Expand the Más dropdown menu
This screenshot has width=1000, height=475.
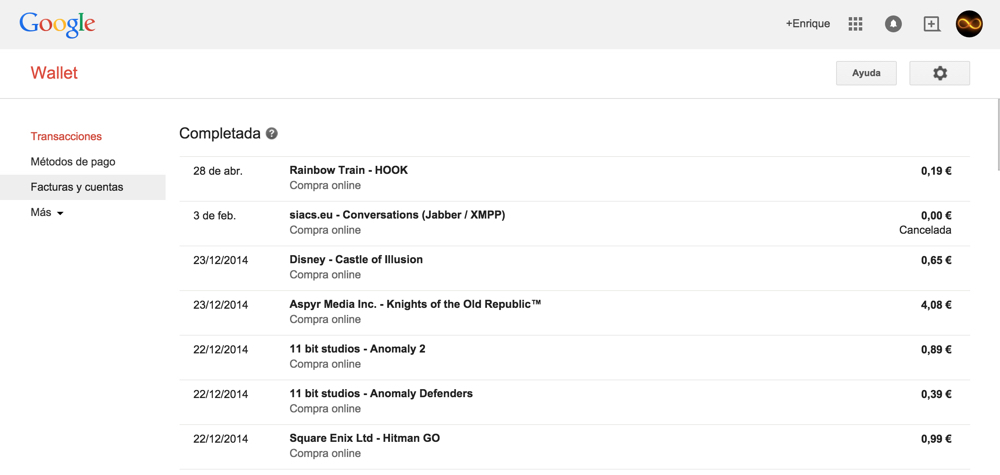47,213
